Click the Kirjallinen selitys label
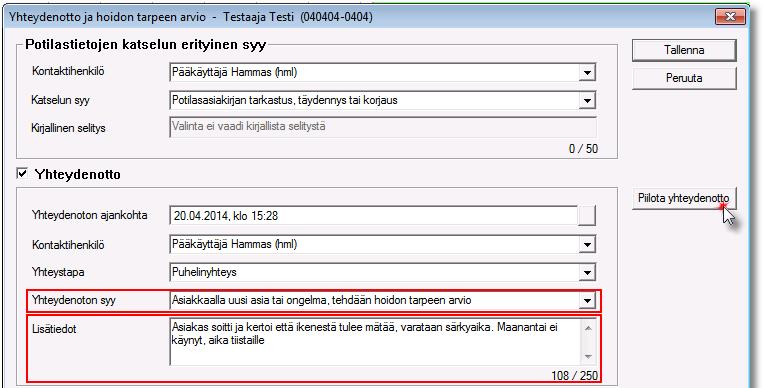764x388 pixels. pos(68,128)
